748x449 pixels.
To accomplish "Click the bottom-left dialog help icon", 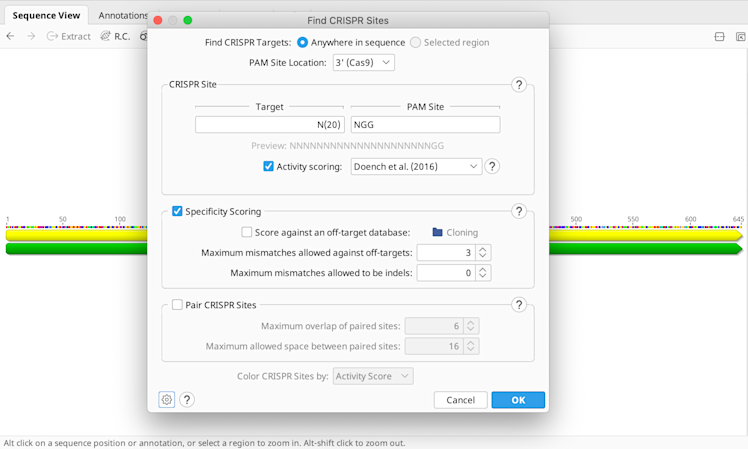I will click(187, 400).
